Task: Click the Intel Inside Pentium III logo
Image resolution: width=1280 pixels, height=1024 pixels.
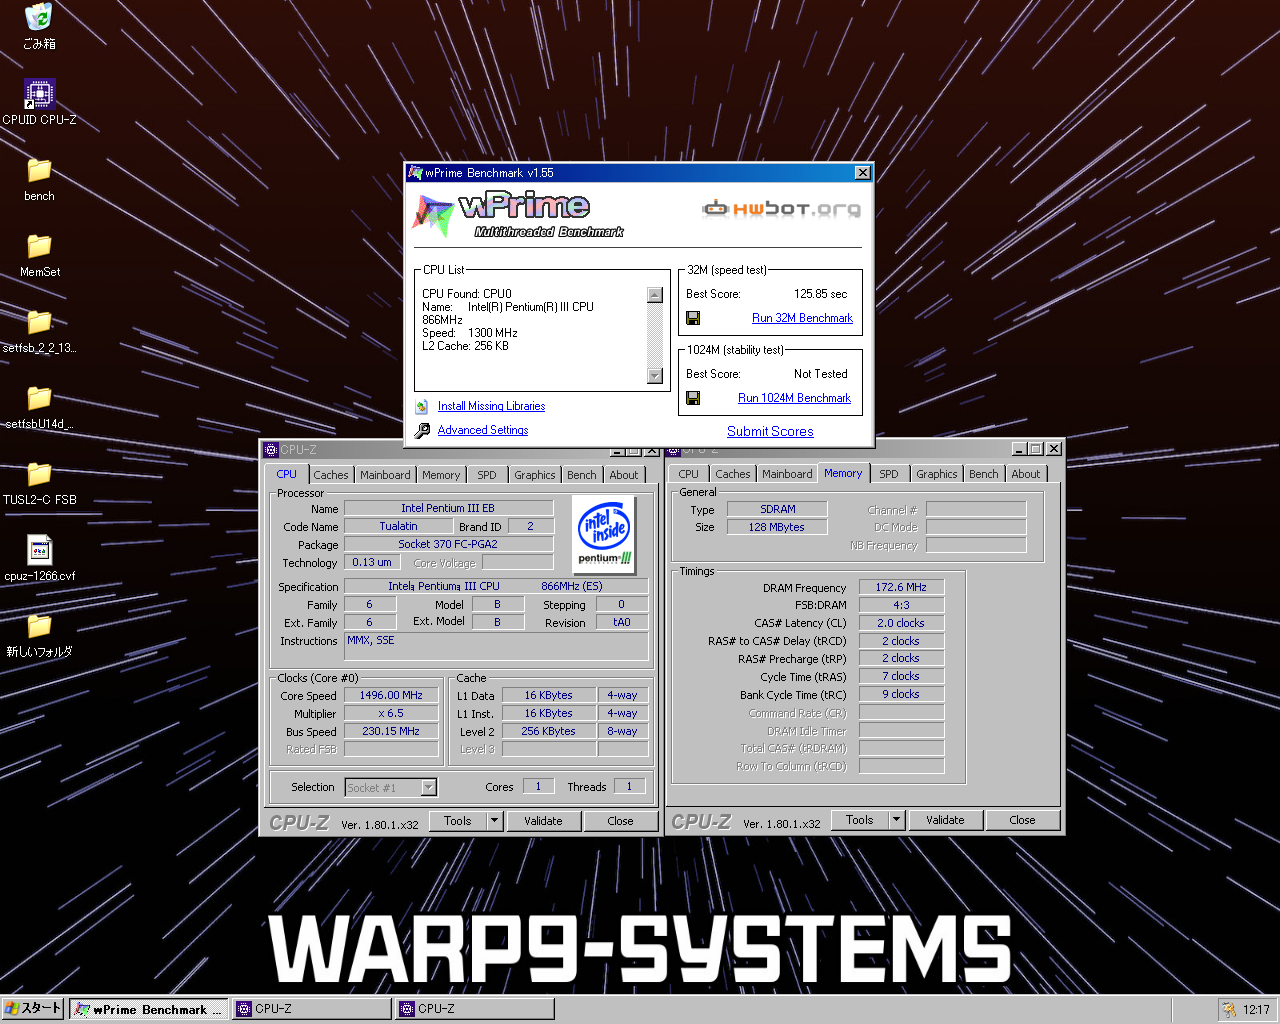Action: click(x=605, y=535)
